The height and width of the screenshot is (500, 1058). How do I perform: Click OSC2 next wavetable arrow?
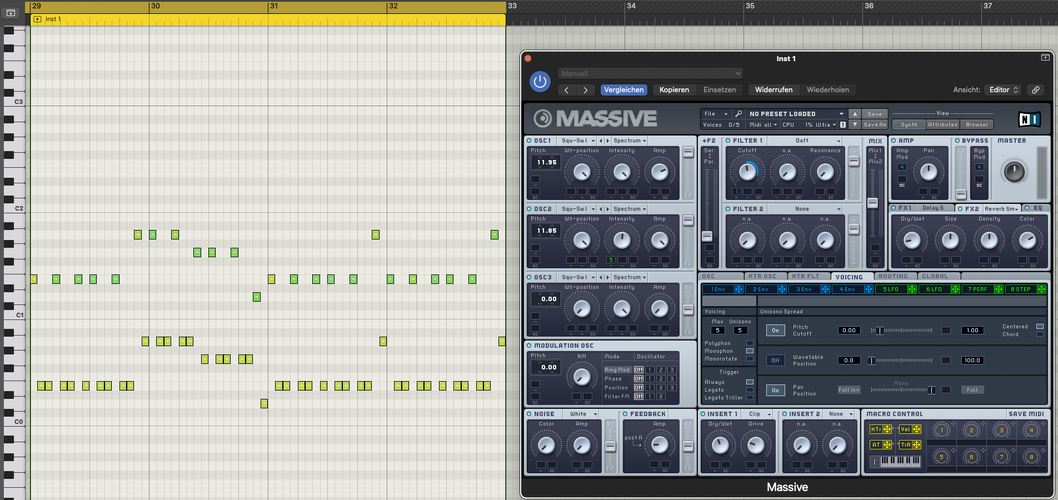(608, 209)
